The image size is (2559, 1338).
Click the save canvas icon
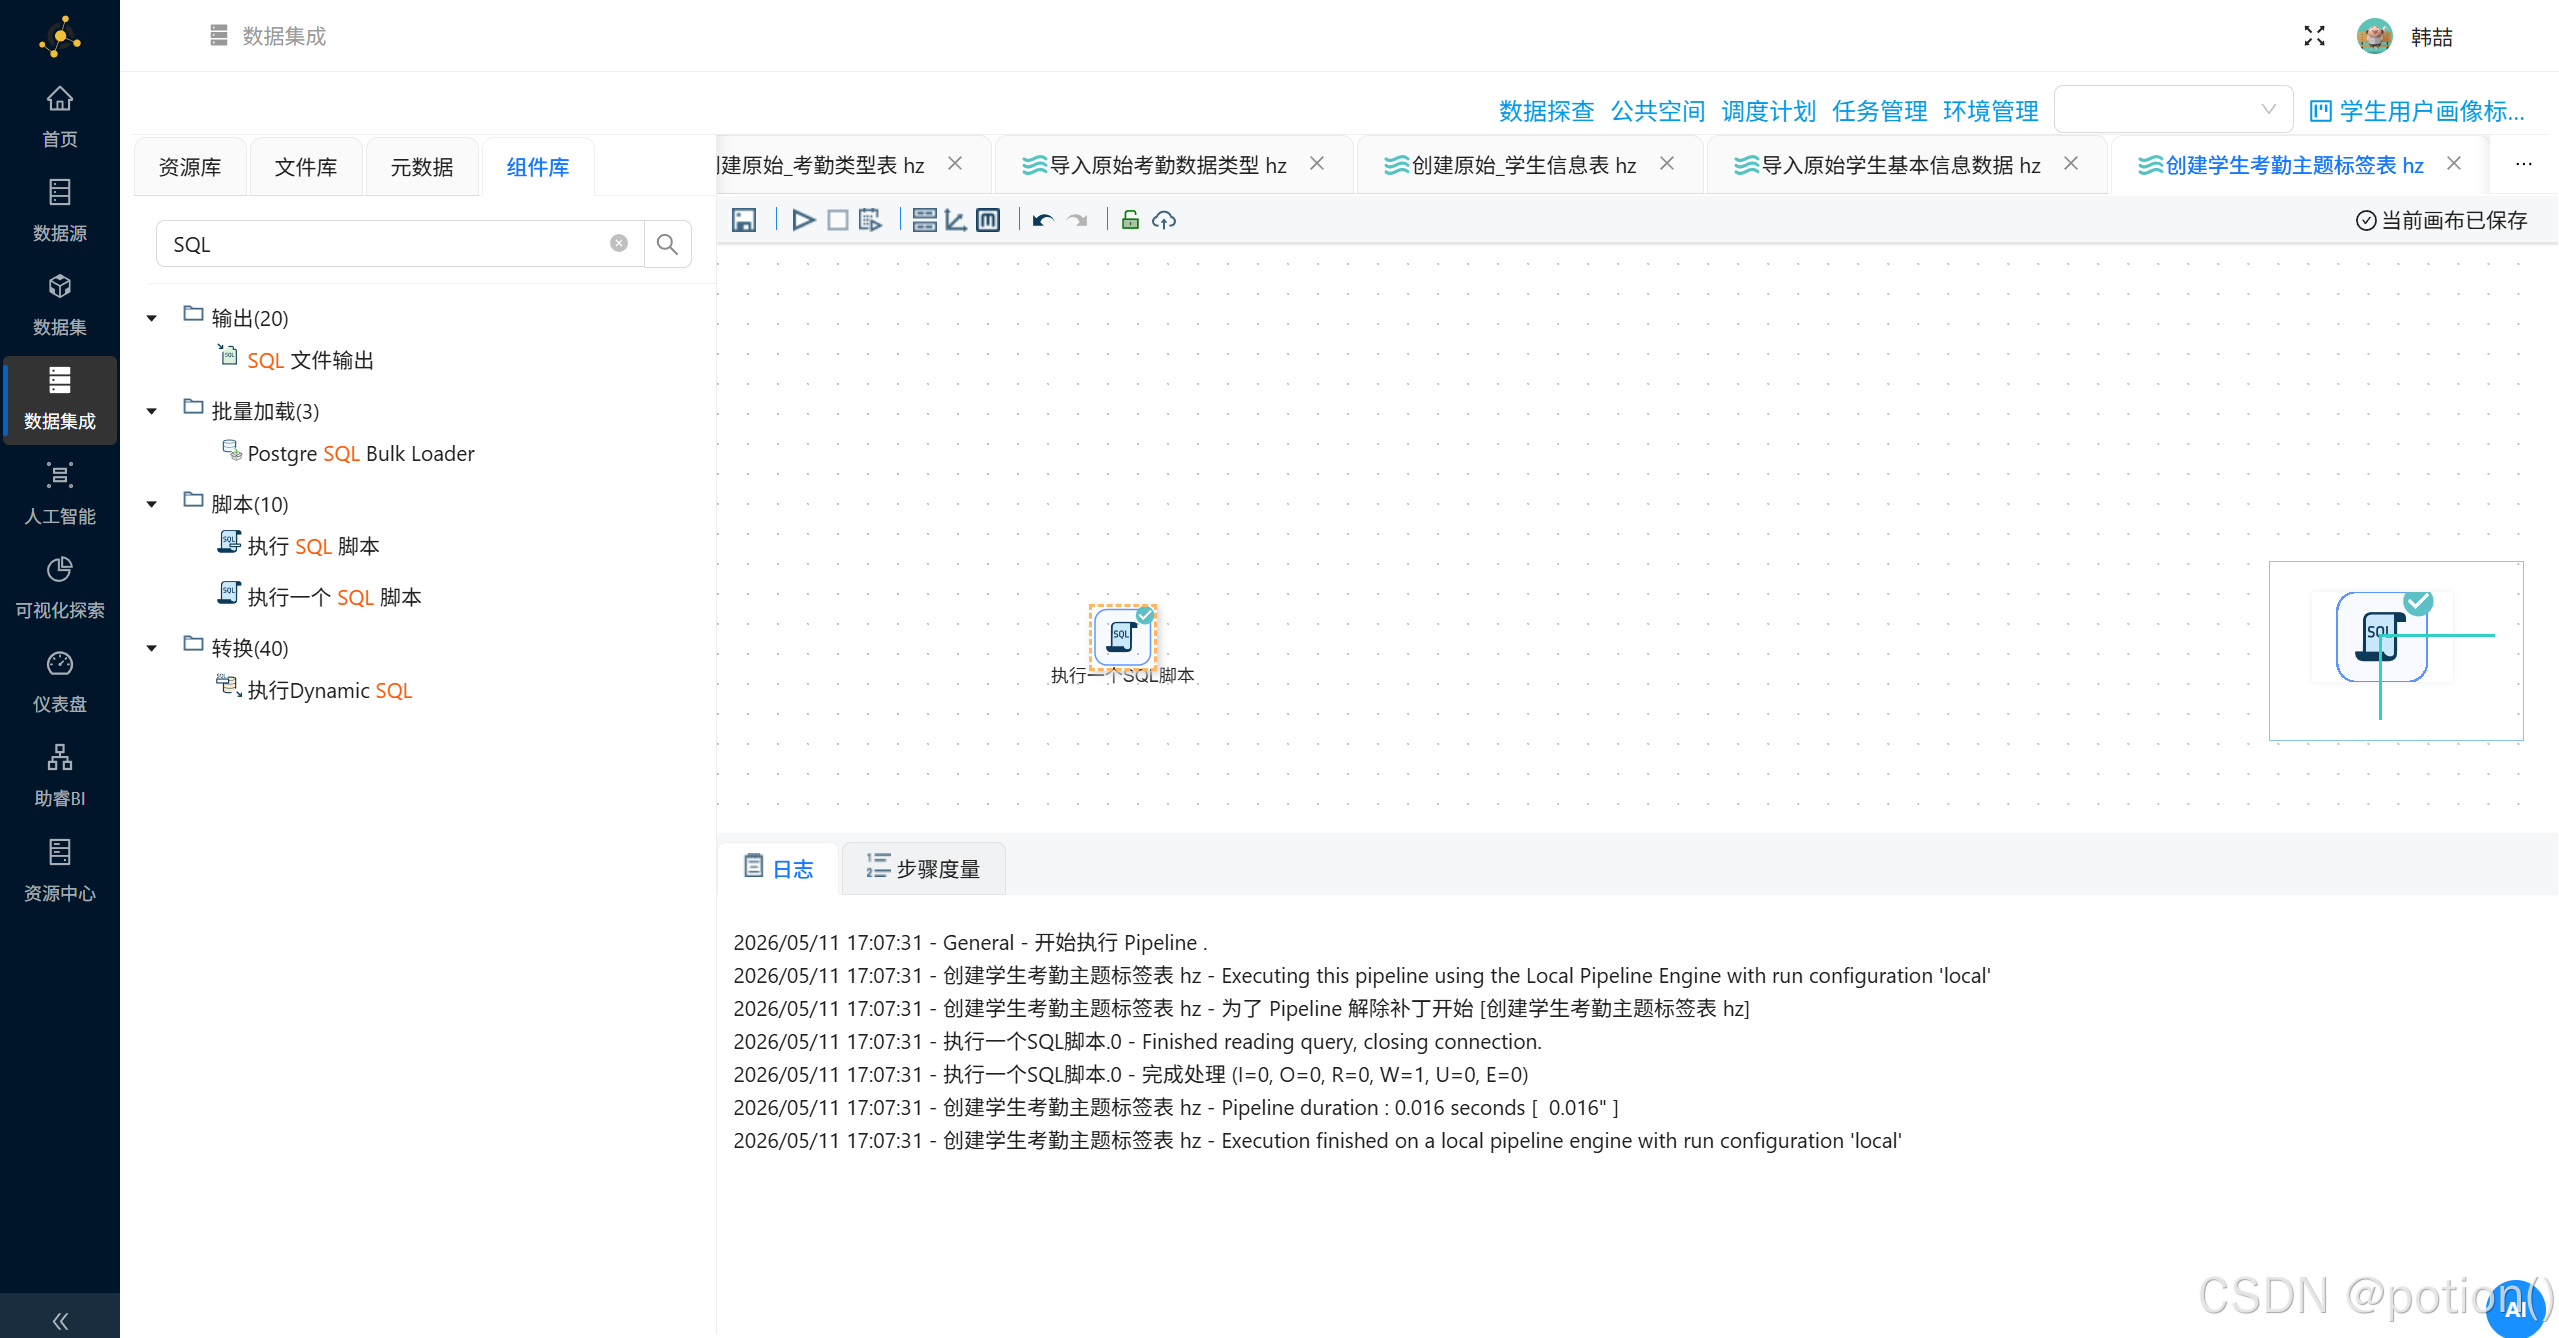tap(743, 220)
